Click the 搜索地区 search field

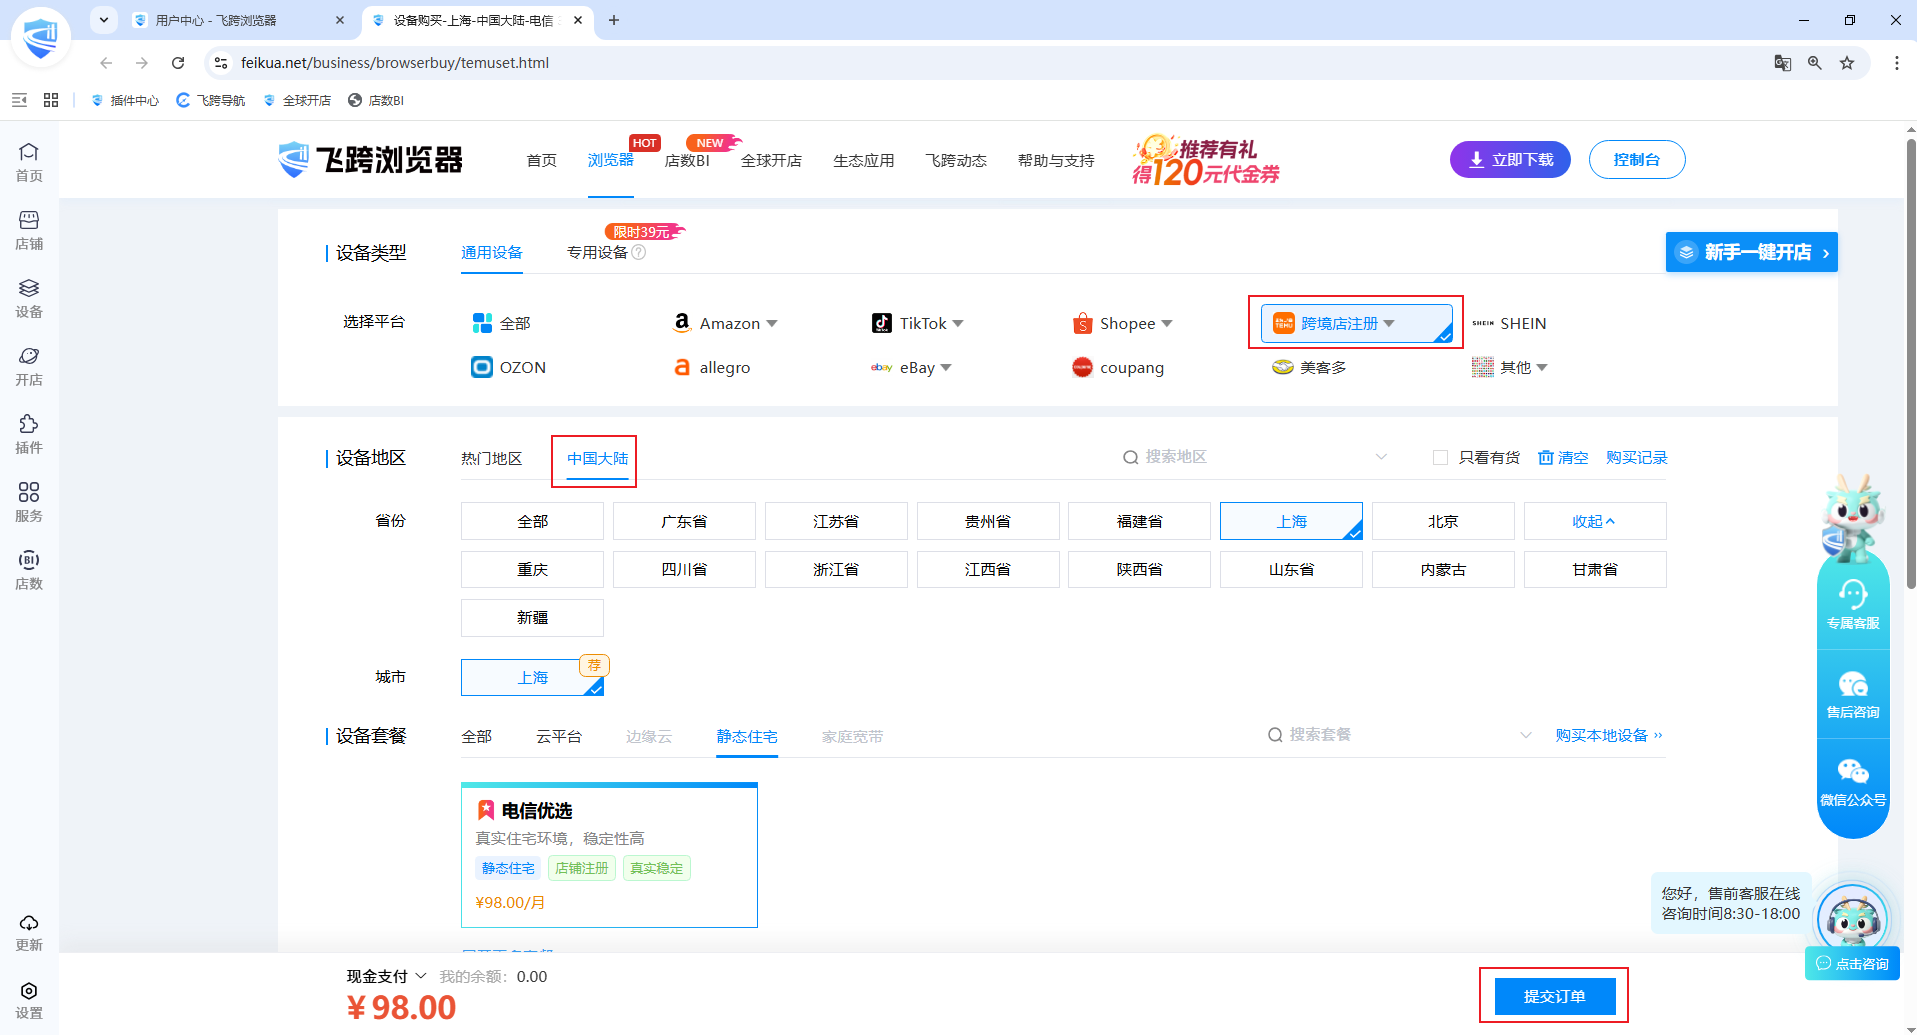coord(1256,457)
